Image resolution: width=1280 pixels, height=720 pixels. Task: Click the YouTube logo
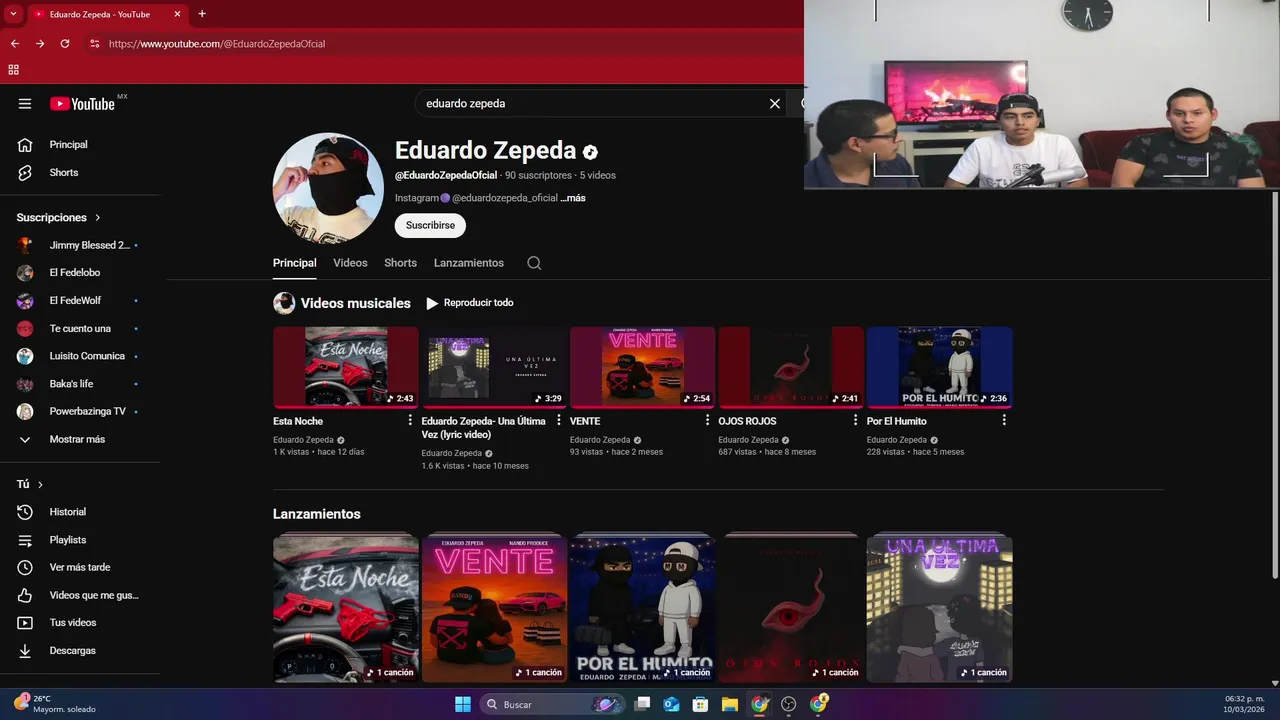pos(82,104)
